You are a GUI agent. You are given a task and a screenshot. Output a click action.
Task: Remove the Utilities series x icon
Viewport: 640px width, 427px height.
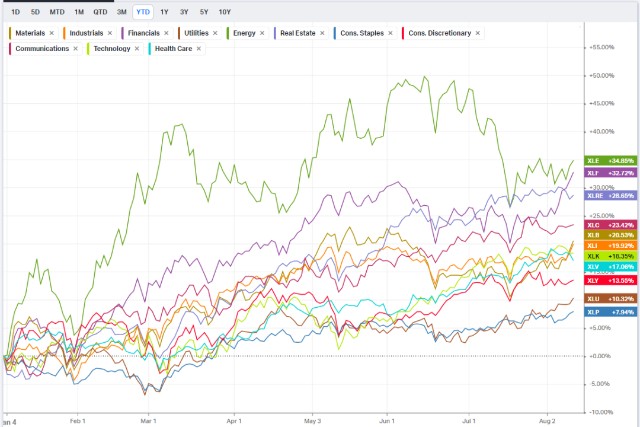(x=215, y=33)
